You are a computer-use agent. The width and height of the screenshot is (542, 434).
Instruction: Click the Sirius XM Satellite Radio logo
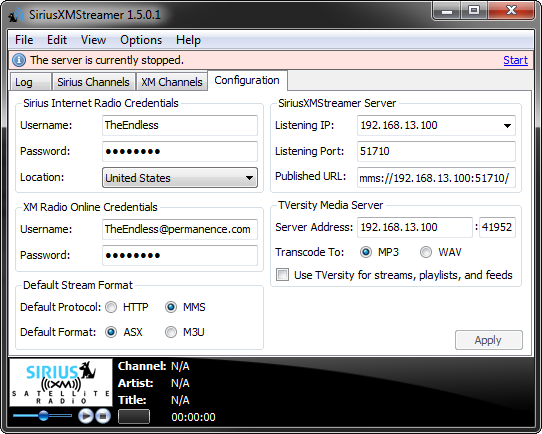click(61, 383)
